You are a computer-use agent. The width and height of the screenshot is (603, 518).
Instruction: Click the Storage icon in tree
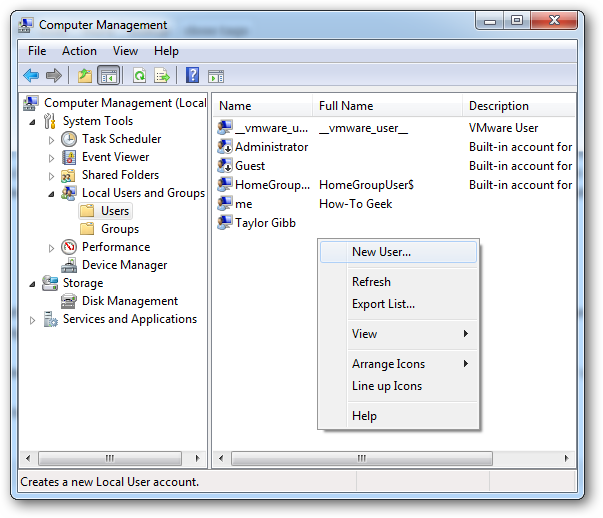point(50,283)
